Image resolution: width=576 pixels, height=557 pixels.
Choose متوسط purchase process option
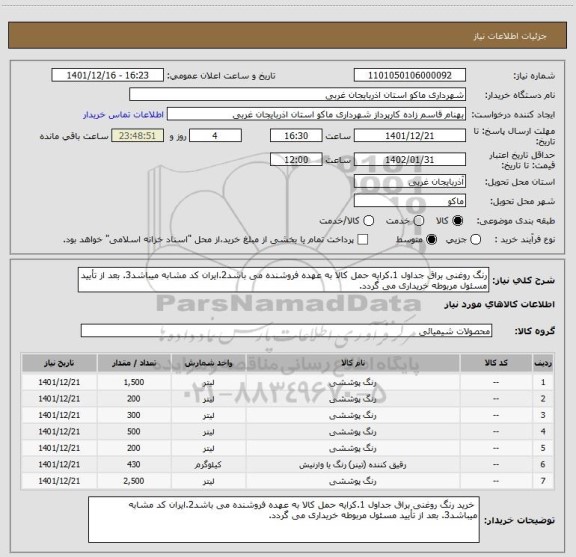pyautogui.click(x=431, y=240)
